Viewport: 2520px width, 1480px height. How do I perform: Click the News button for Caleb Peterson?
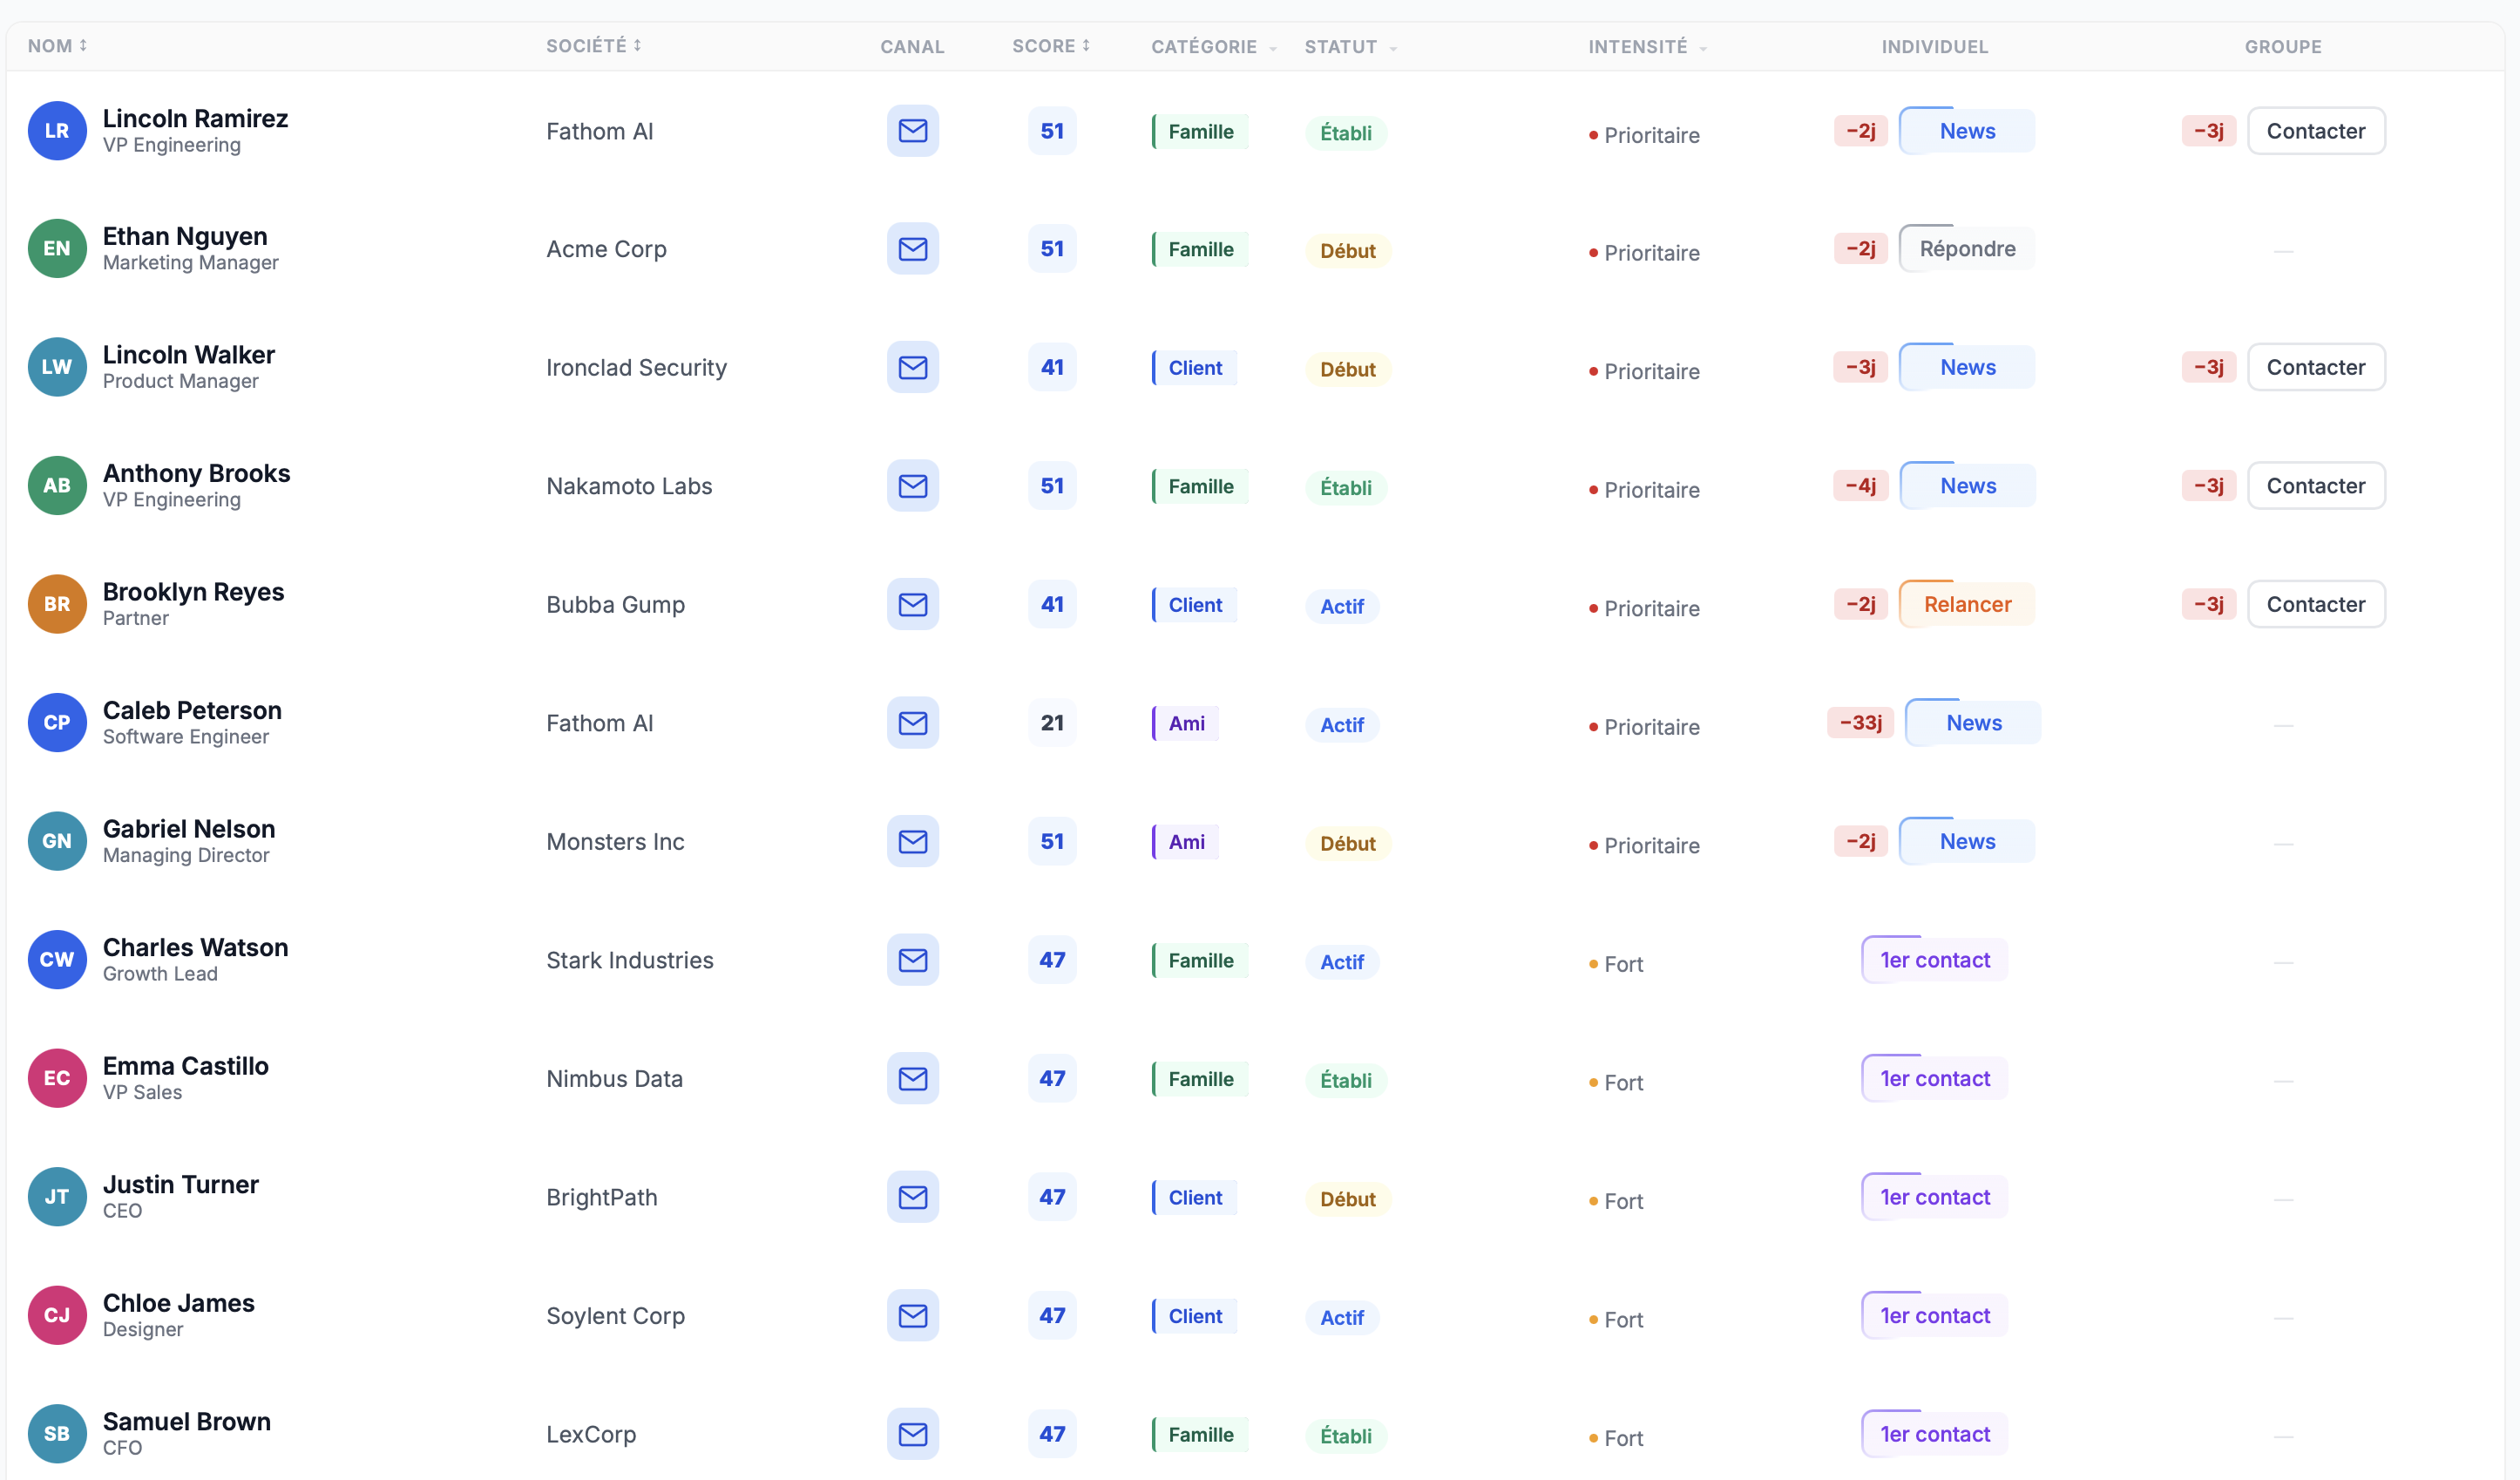tap(1973, 723)
